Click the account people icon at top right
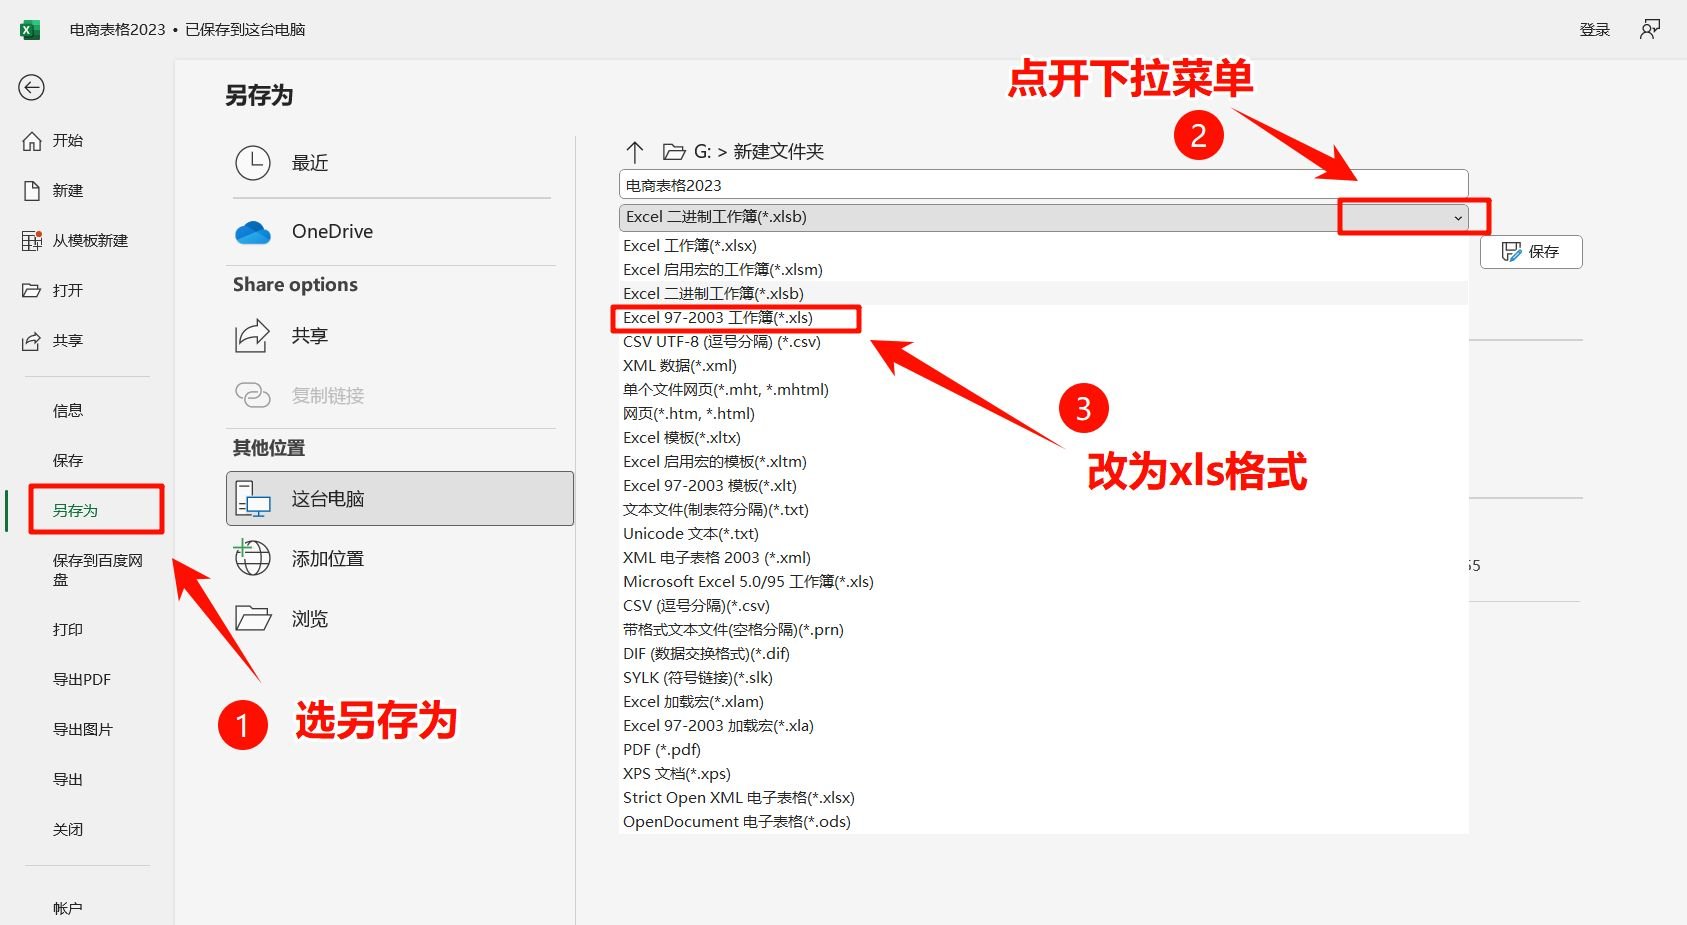1687x925 pixels. coord(1650,29)
